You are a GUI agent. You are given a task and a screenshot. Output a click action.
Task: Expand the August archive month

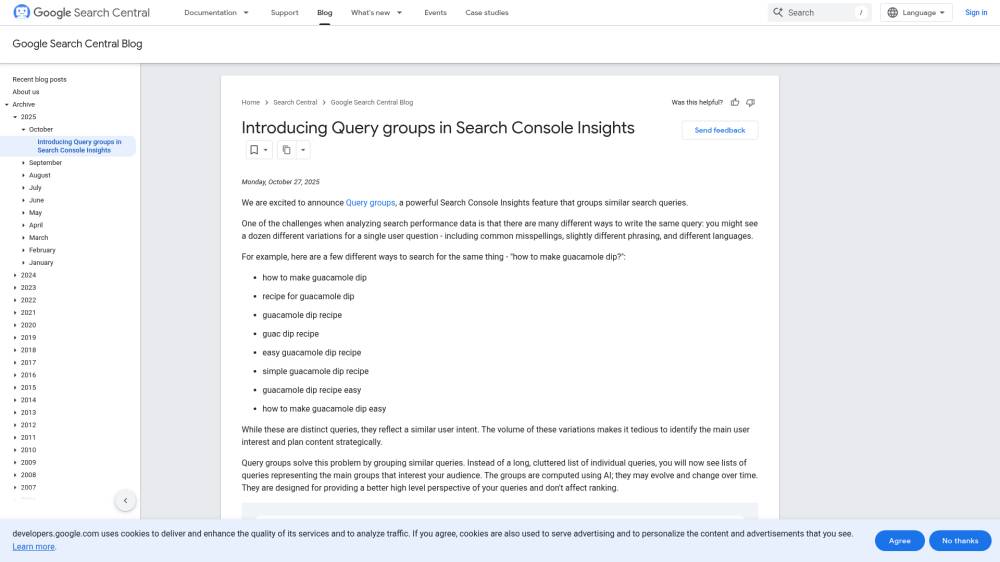tap(24, 175)
